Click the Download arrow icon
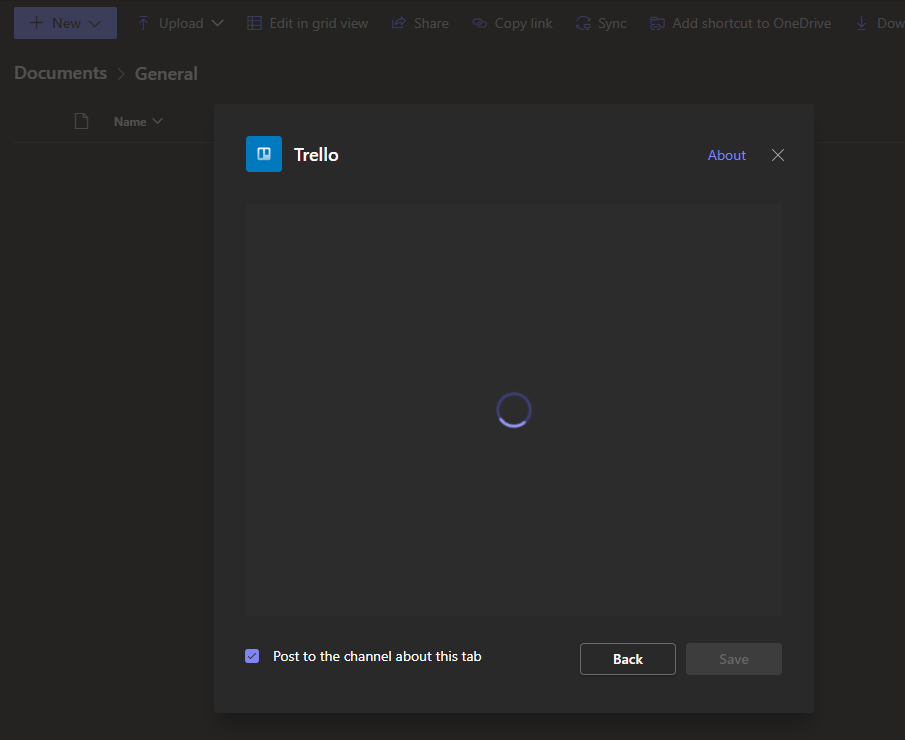 click(861, 23)
